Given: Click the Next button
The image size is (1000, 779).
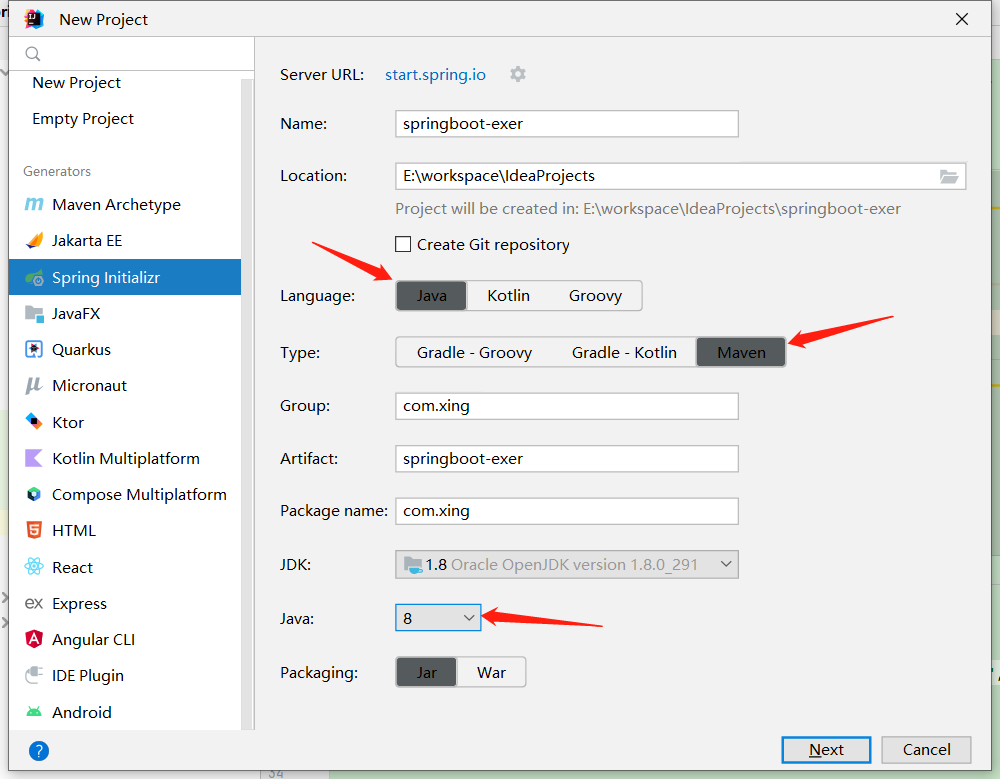Looking at the screenshot, I should [826, 750].
